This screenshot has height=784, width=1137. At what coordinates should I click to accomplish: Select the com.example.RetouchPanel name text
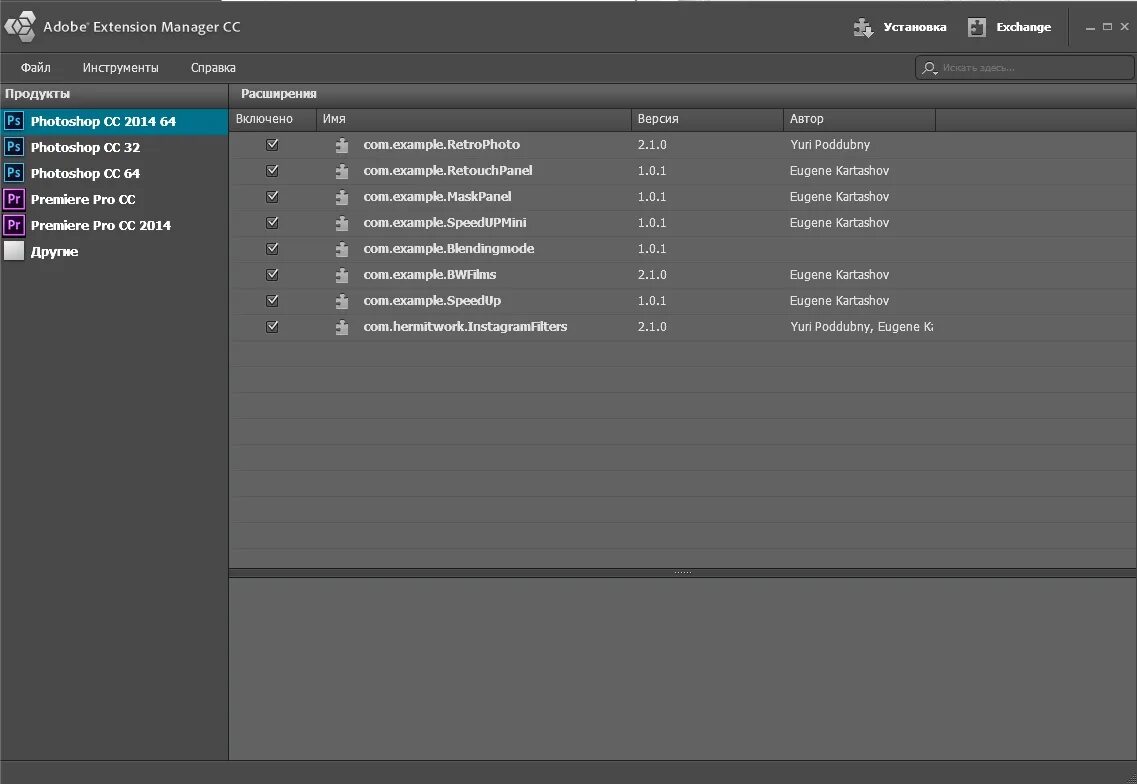447,170
